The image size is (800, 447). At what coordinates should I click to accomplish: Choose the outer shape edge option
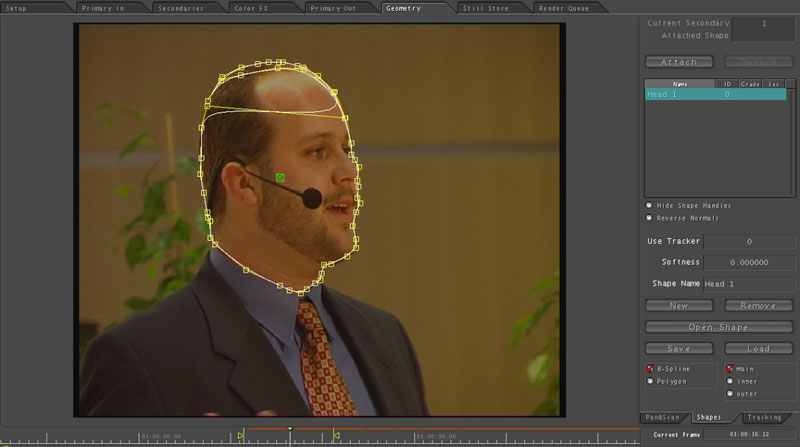tap(729, 393)
